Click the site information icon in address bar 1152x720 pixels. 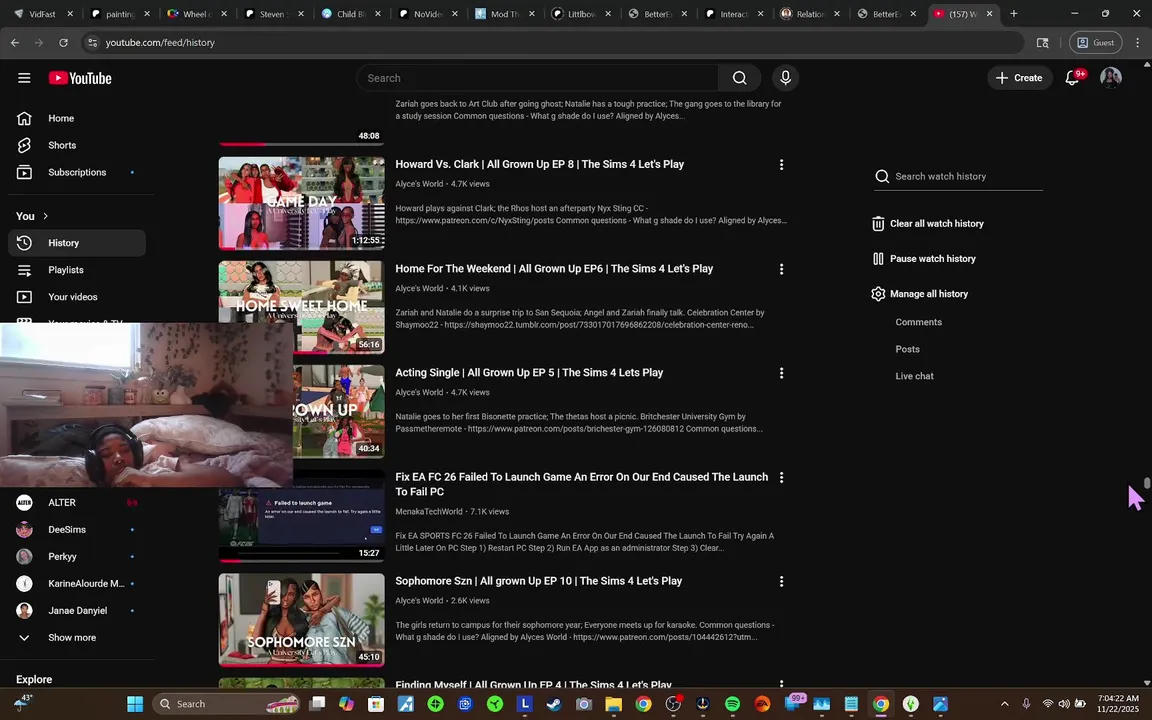pyautogui.click(x=93, y=43)
